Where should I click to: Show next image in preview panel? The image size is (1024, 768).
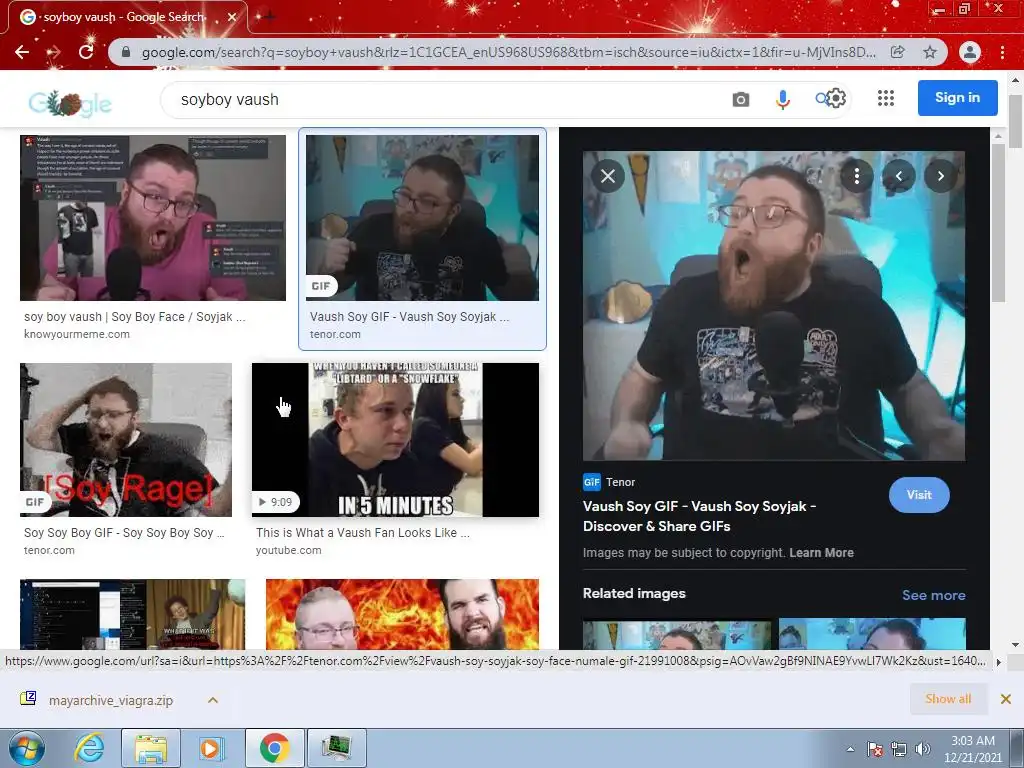(940, 176)
